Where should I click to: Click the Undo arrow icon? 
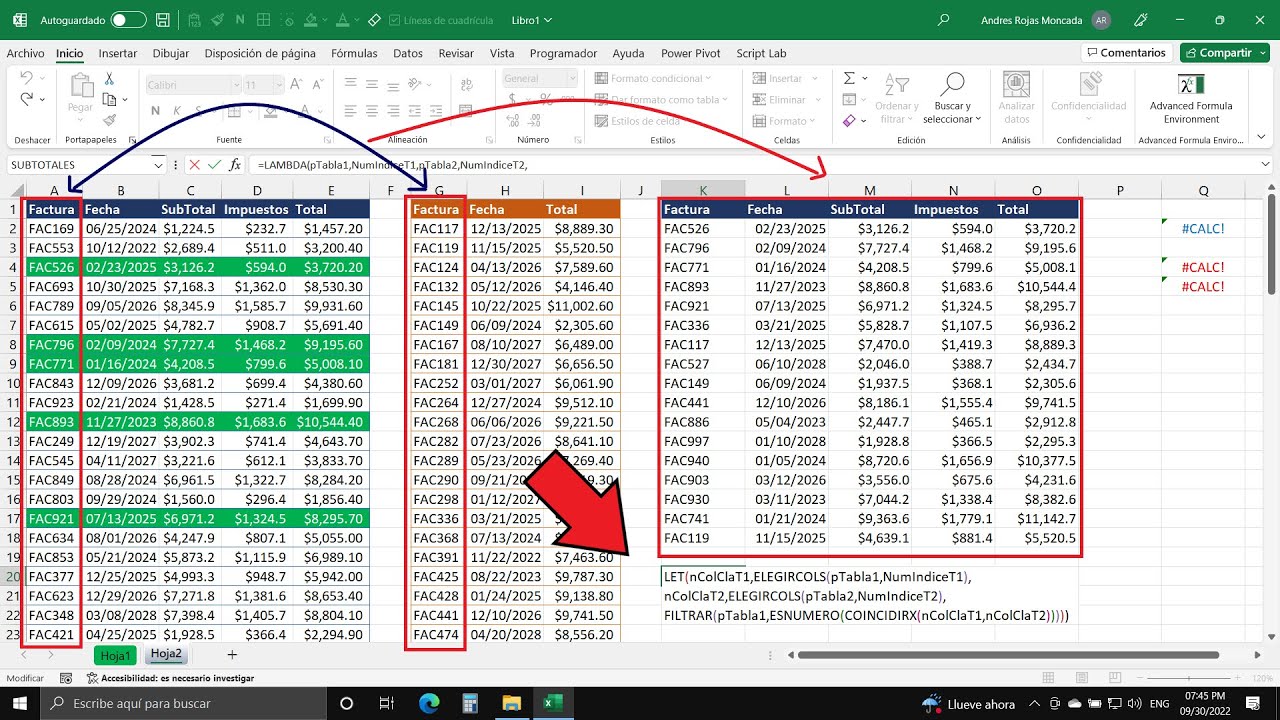pos(26,78)
